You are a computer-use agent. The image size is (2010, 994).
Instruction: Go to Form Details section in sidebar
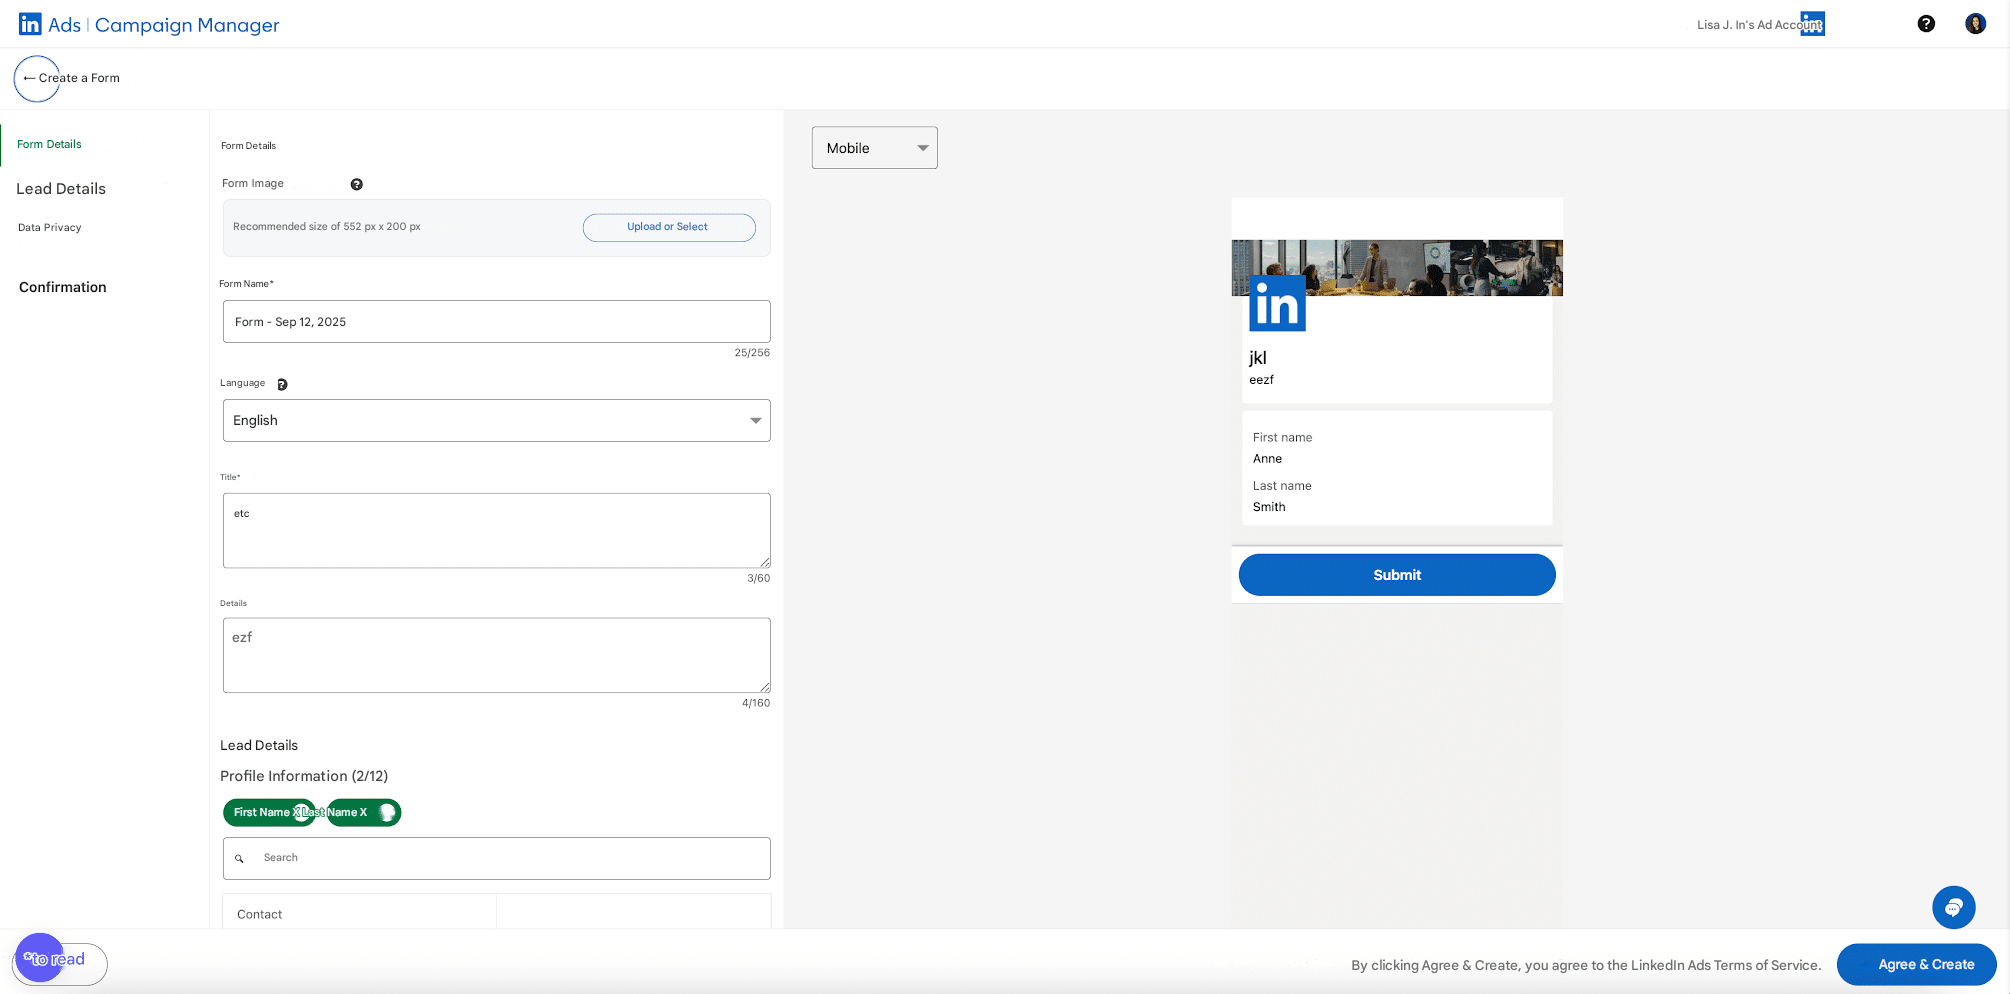49,144
